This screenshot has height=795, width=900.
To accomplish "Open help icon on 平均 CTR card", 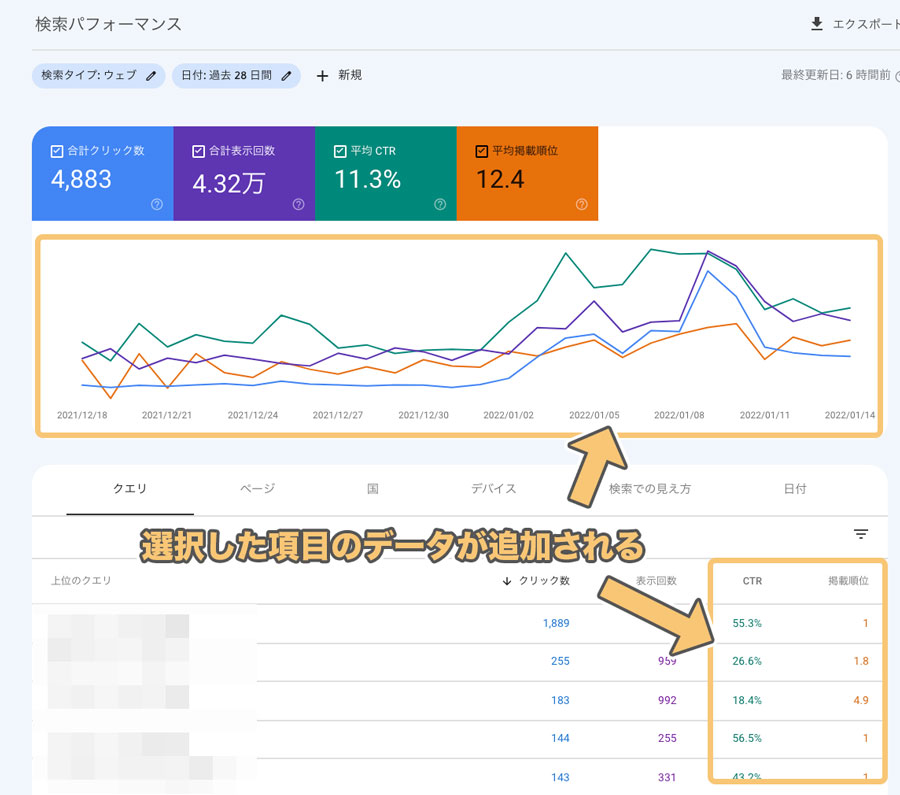I will point(440,204).
